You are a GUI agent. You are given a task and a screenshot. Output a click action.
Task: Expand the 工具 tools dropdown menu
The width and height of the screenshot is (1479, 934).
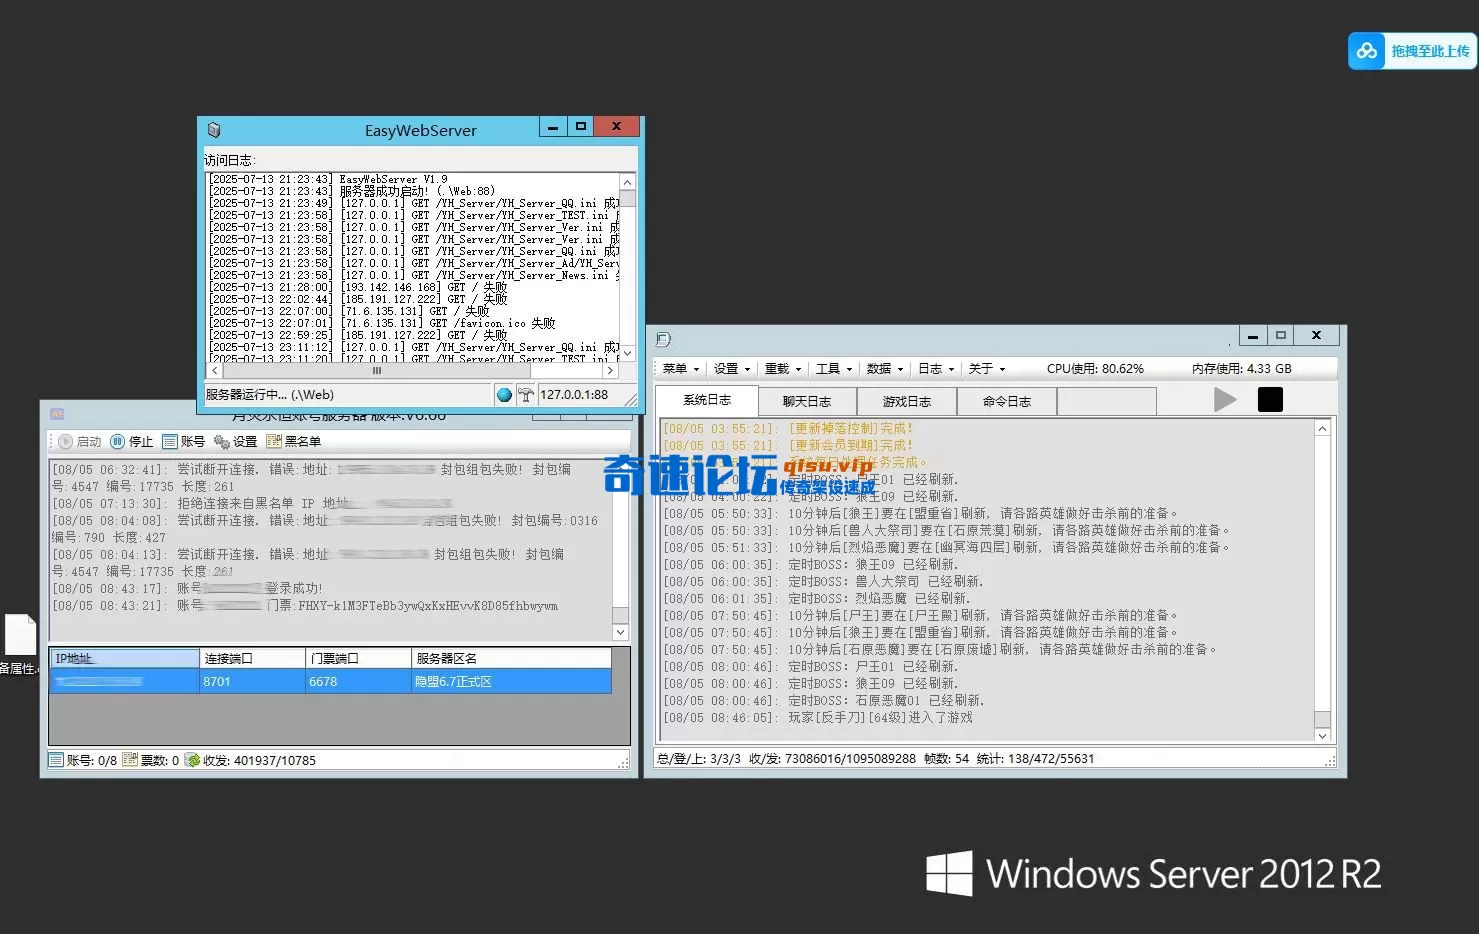tap(834, 369)
